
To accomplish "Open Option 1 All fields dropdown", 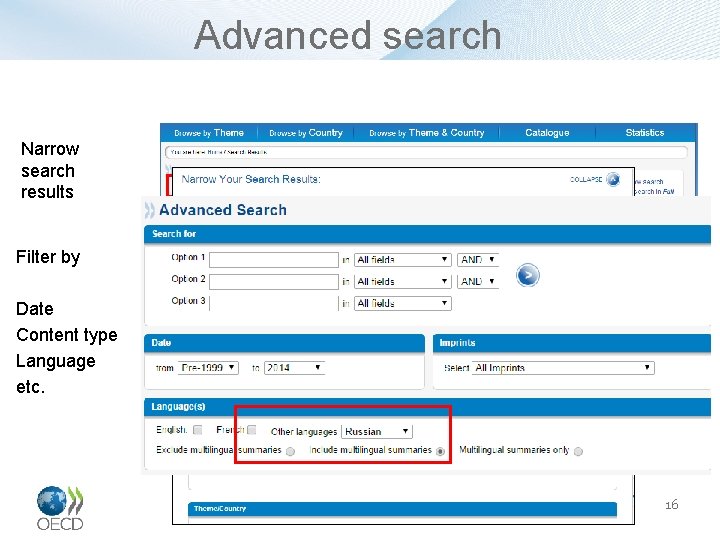I will click(403, 259).
